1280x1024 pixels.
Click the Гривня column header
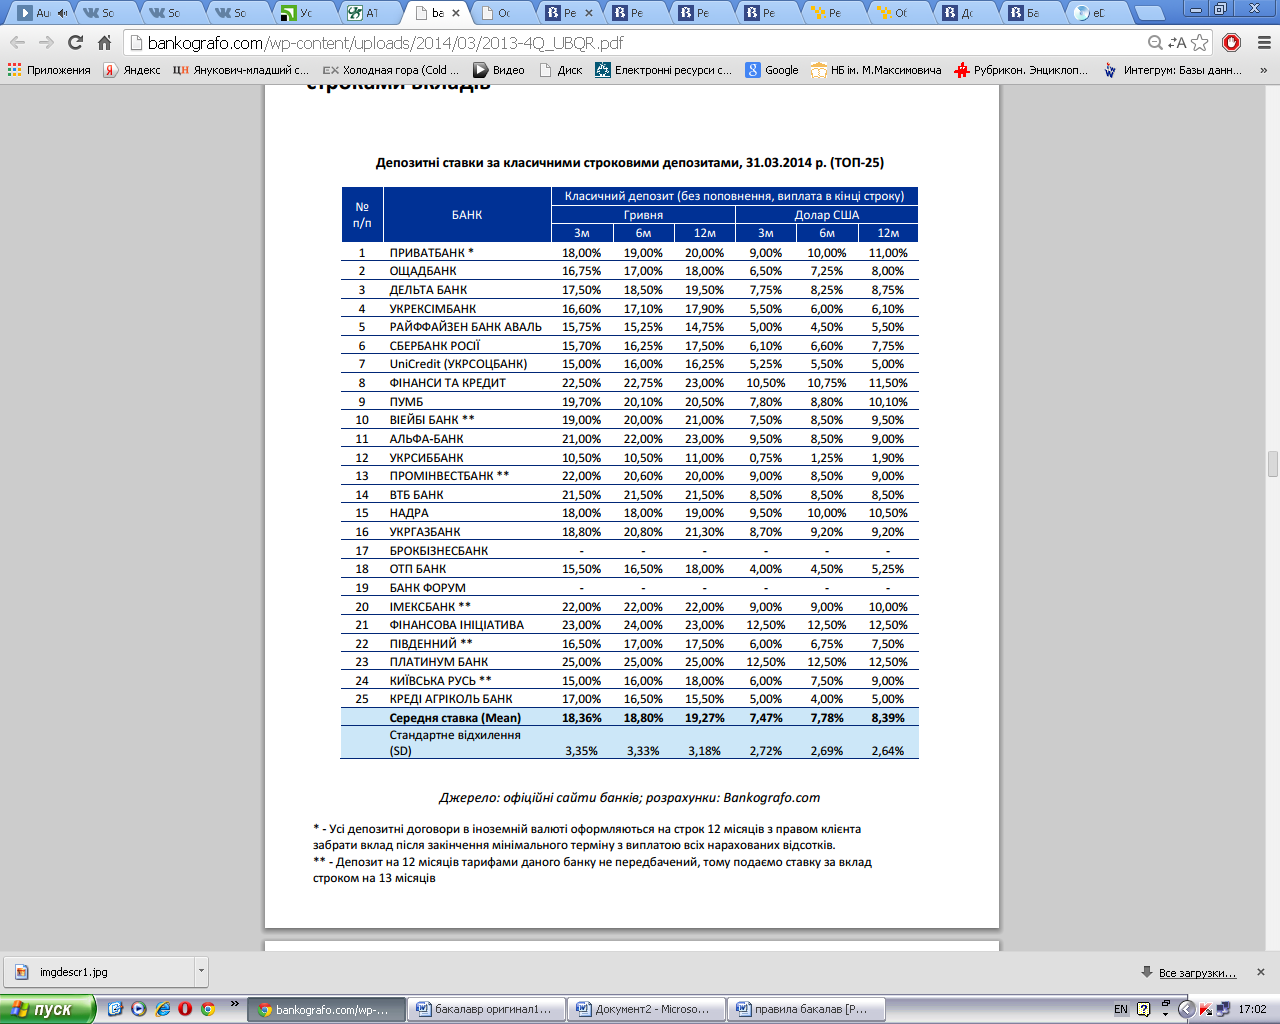pos(643,215)
